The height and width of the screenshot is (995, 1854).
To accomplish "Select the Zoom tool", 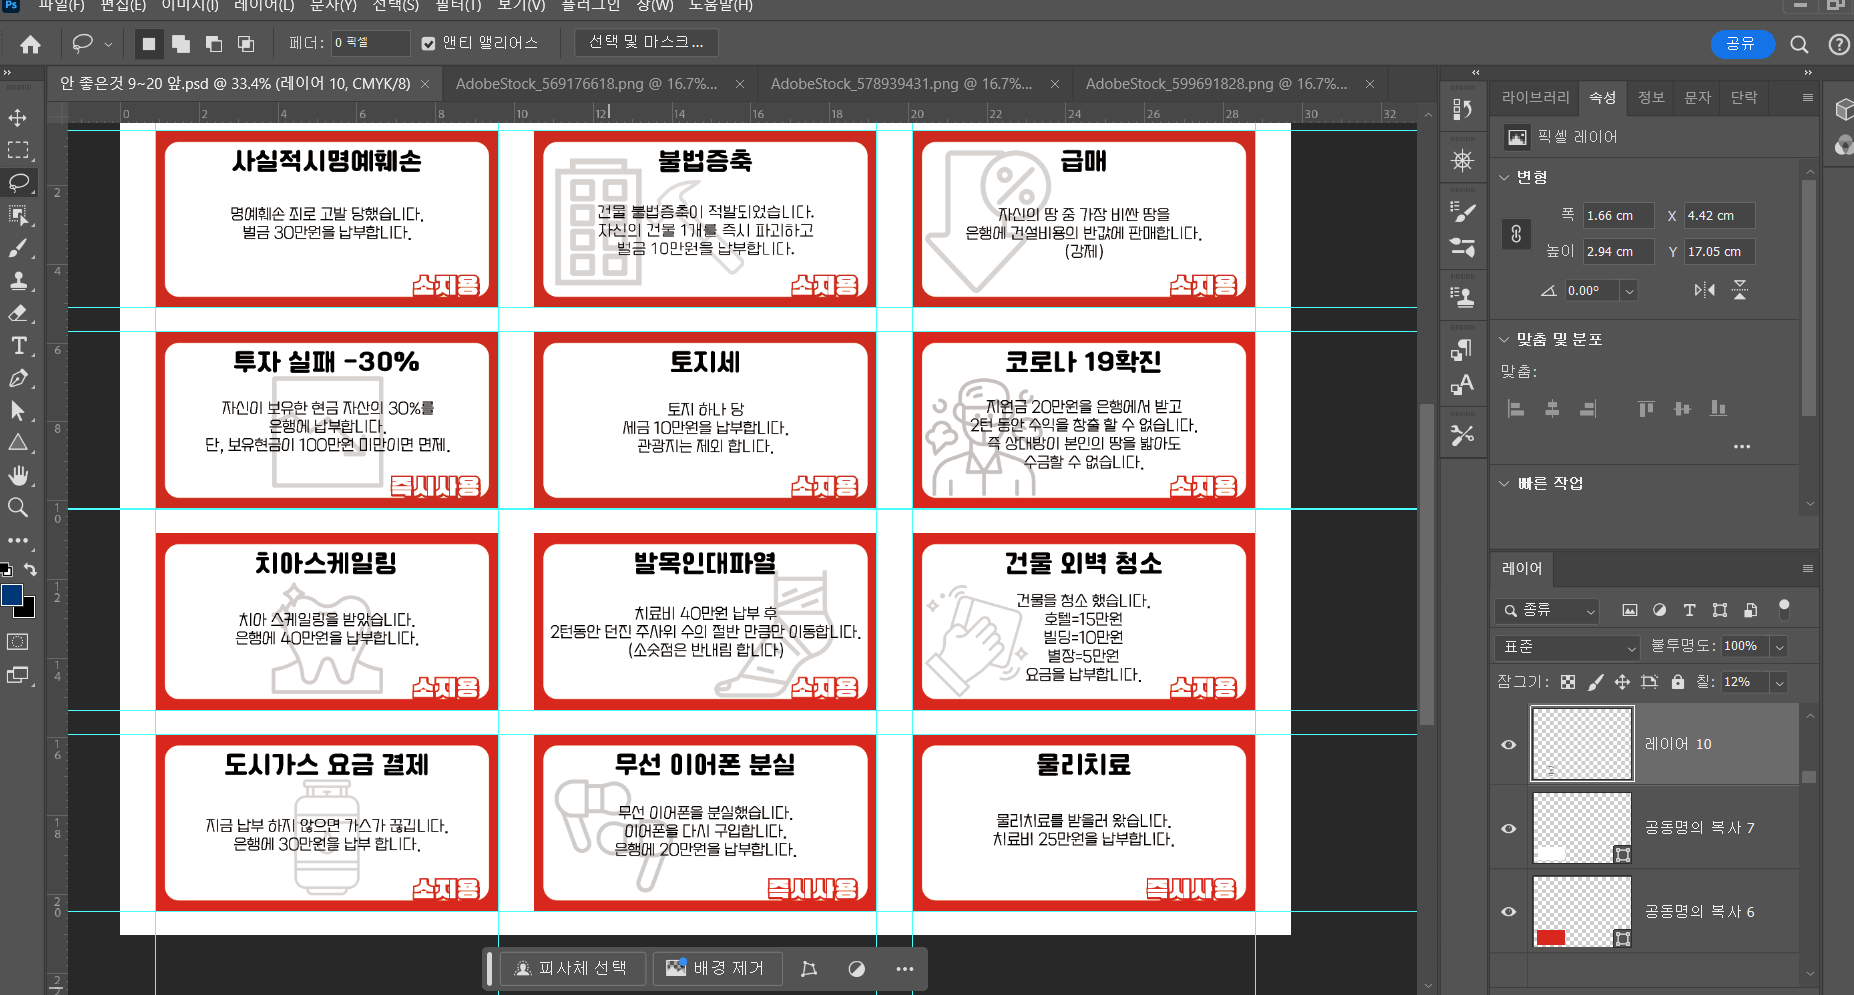I will [x=18, y=508].
